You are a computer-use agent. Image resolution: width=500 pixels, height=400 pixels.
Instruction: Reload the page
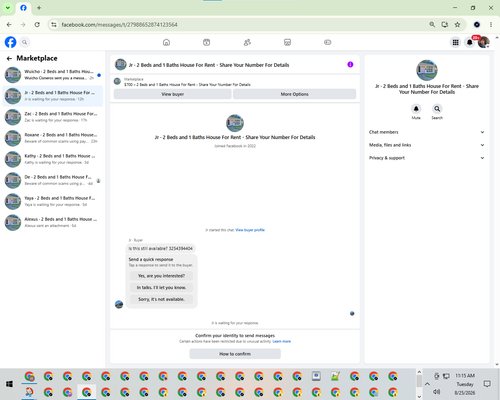click(37, 25)
